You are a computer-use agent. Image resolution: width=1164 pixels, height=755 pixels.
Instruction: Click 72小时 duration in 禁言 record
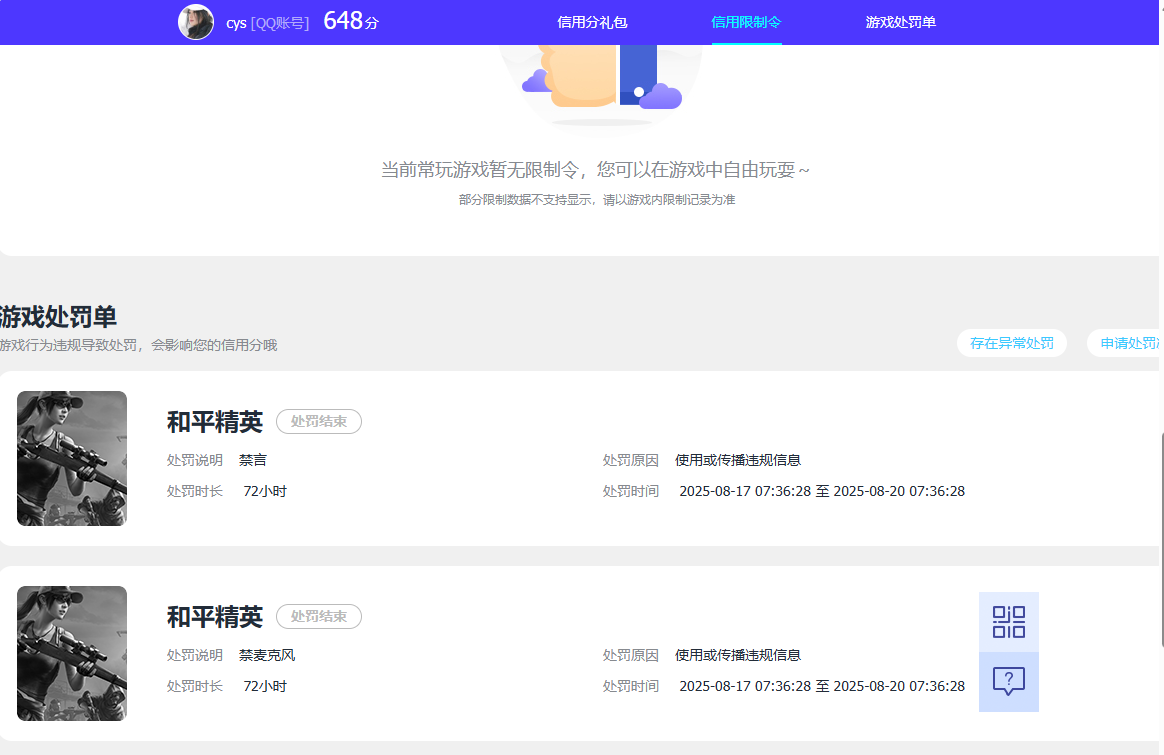tap(265, 491)
